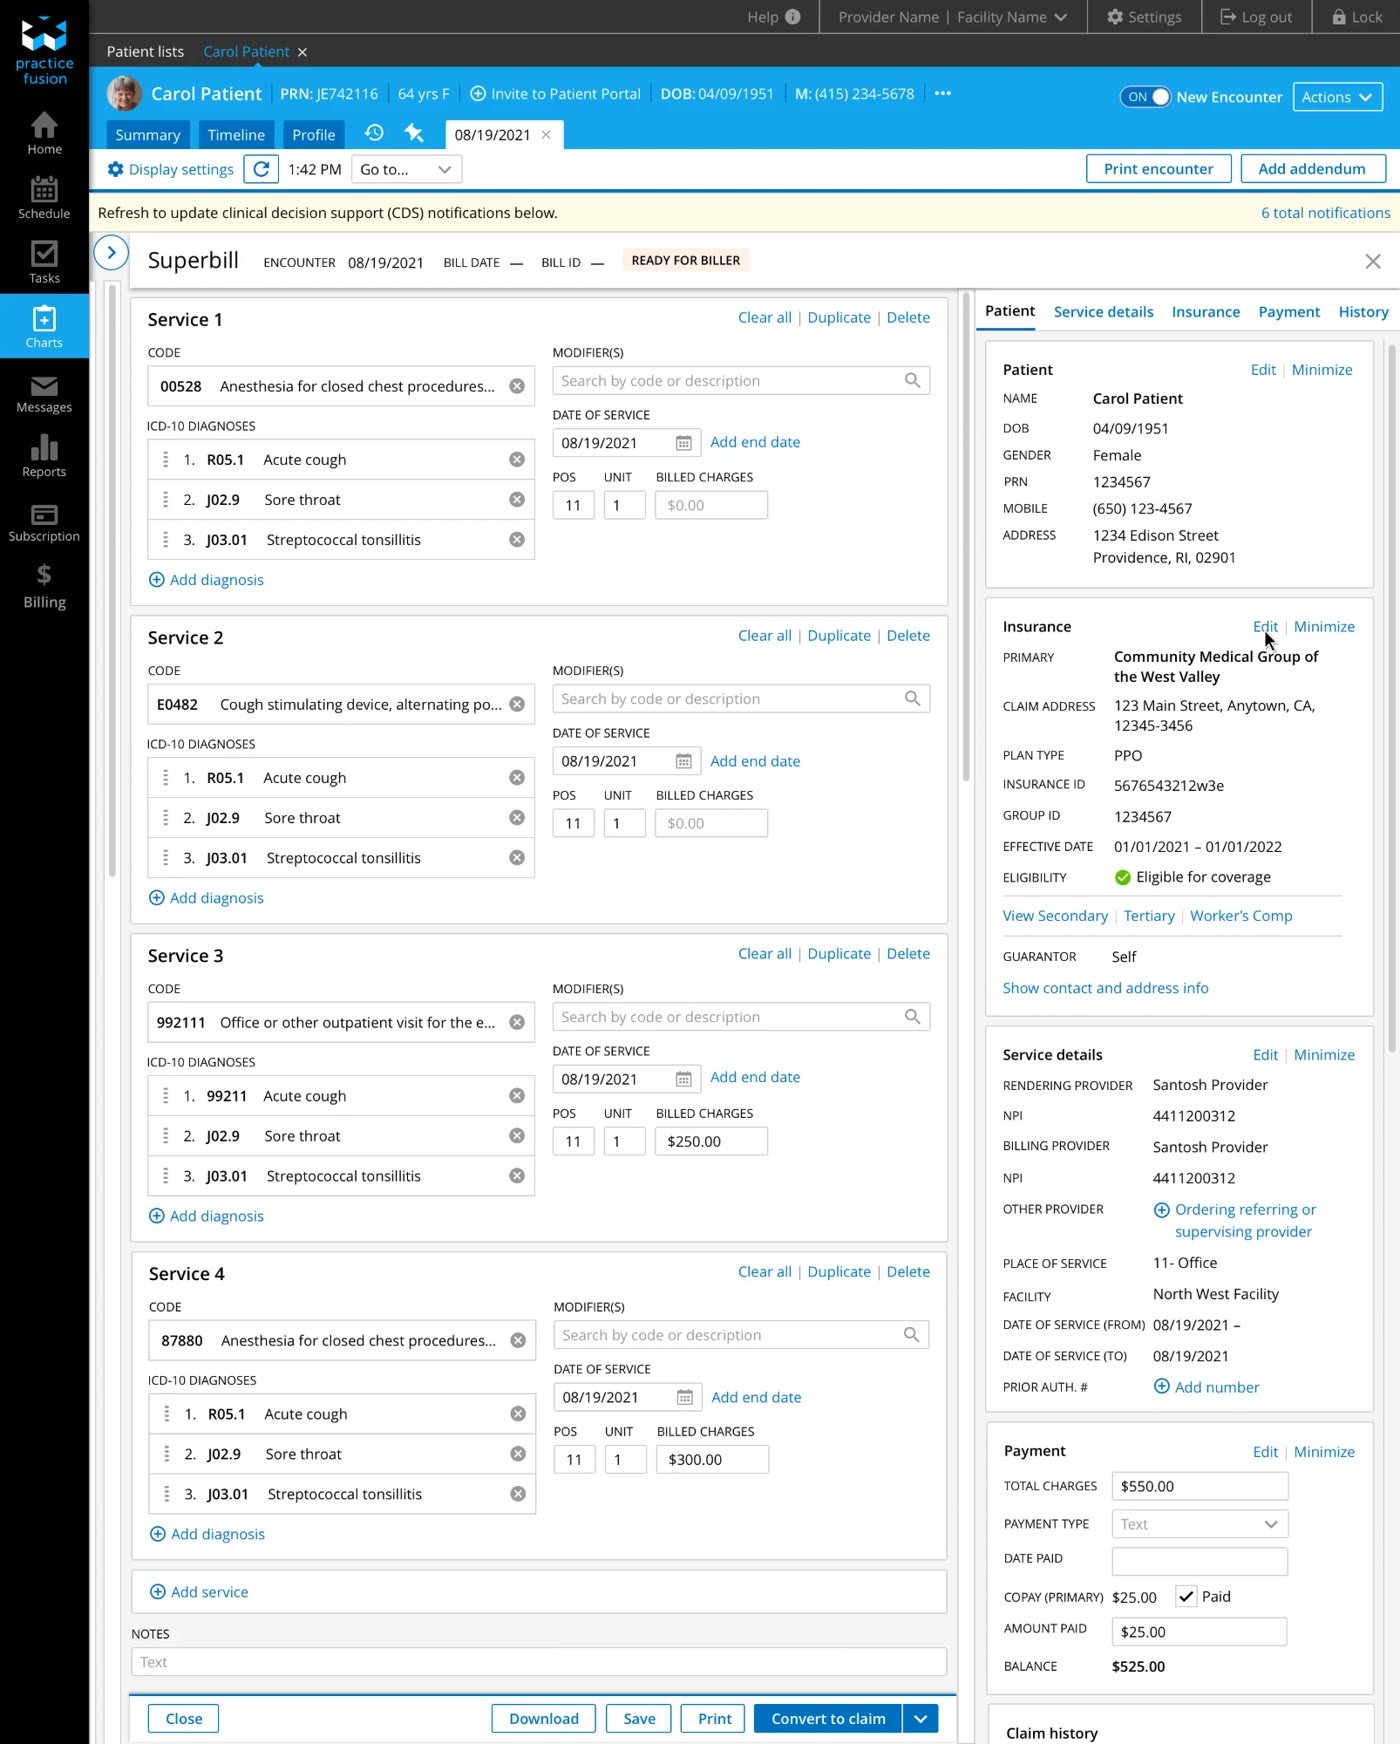
Task: Click the Convert to claim button
Action: pos(828,1718)
